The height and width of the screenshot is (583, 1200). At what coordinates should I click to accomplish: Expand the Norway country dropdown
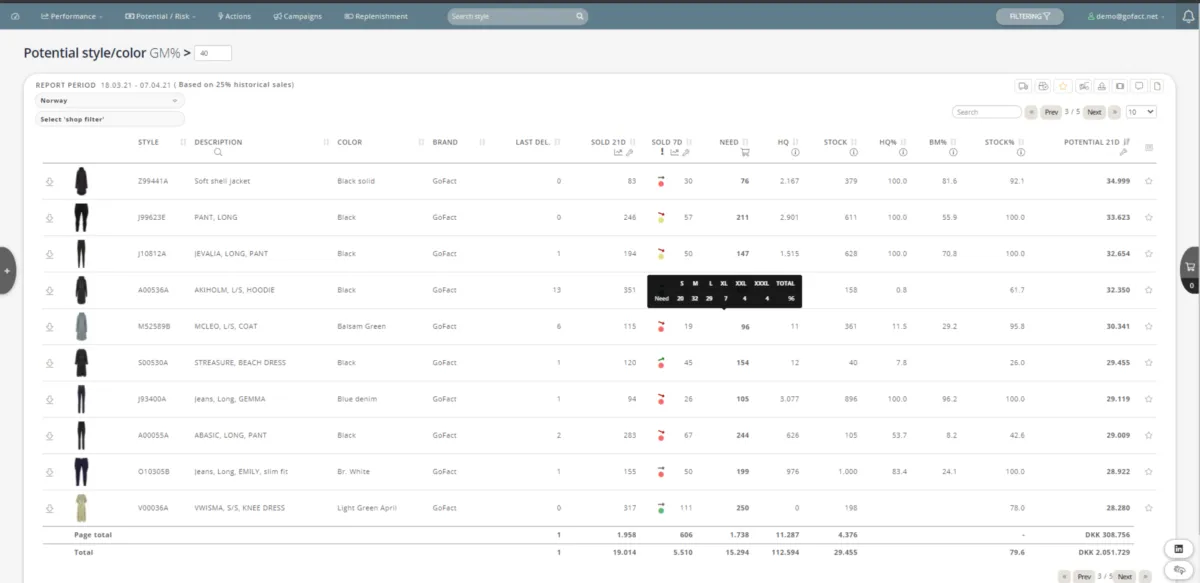110,101
